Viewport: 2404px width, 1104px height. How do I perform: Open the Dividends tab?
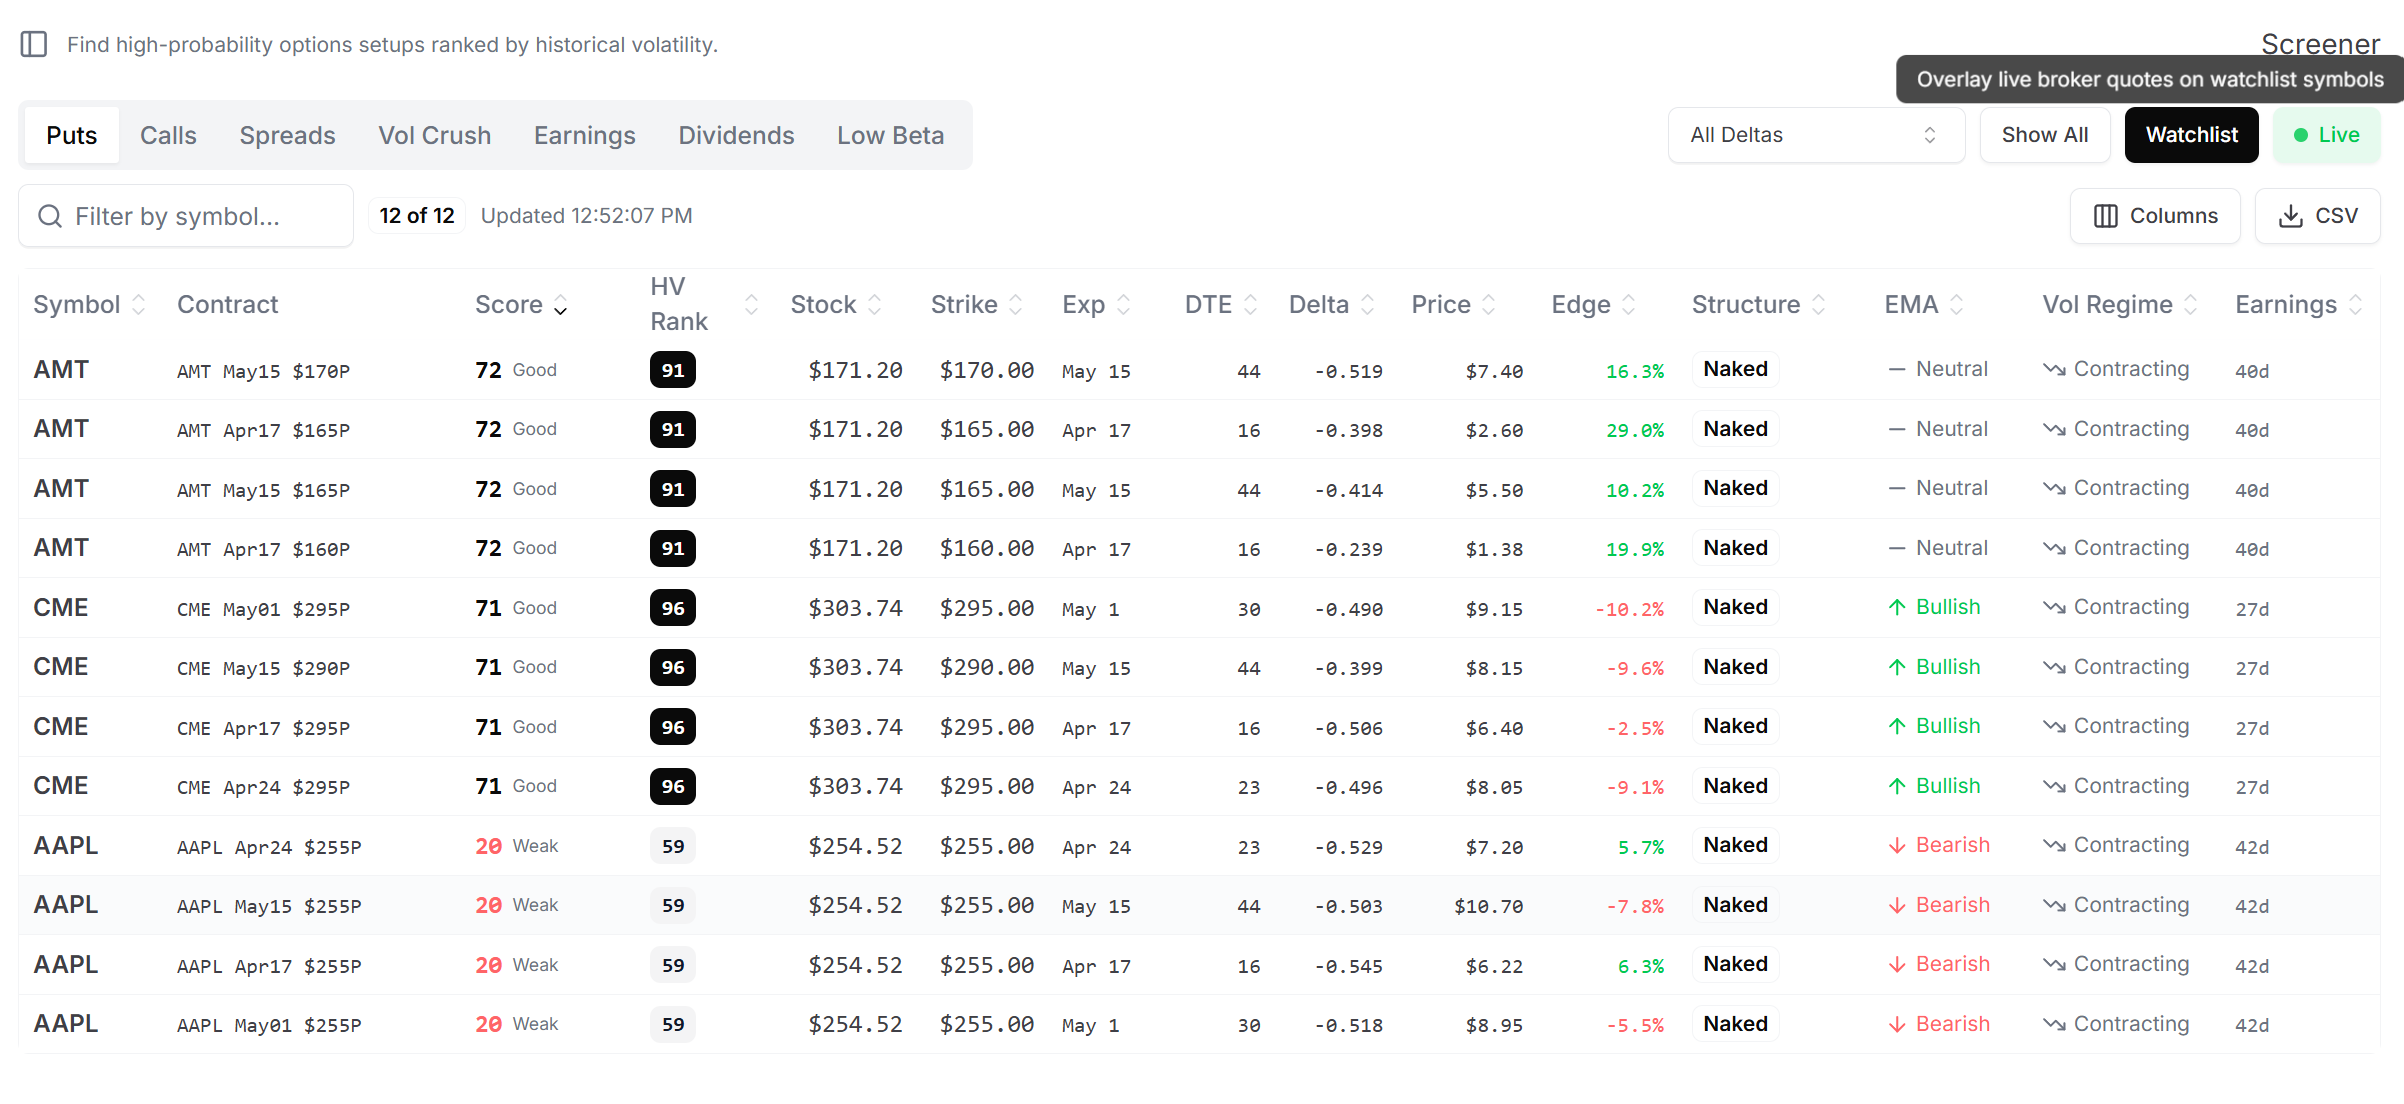(x=736, y=135)
